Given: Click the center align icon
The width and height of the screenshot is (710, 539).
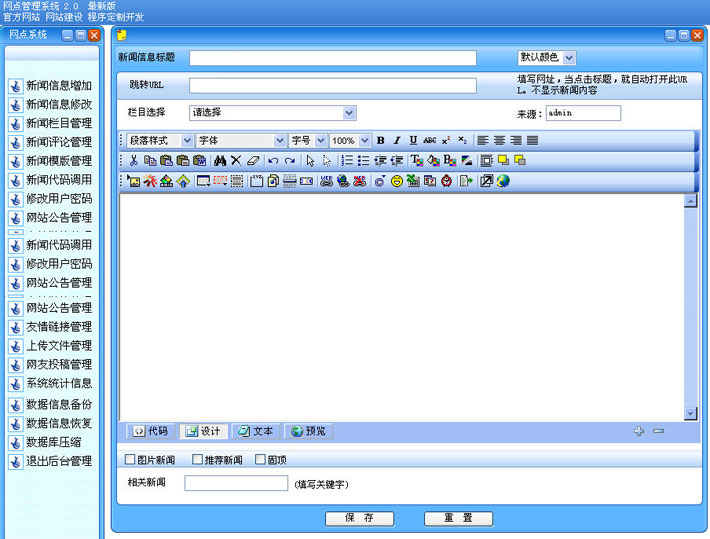Looking at the screenshot, I should [x=499, y=140].
